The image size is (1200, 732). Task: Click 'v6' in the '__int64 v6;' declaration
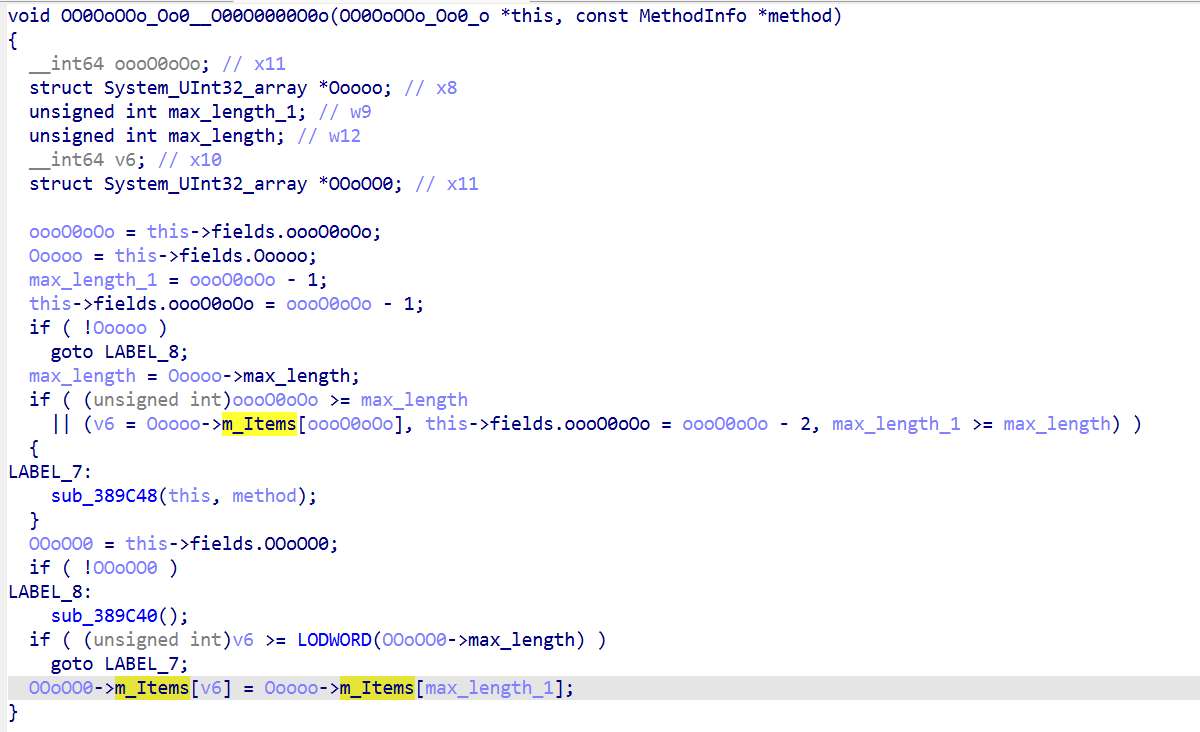124,160
